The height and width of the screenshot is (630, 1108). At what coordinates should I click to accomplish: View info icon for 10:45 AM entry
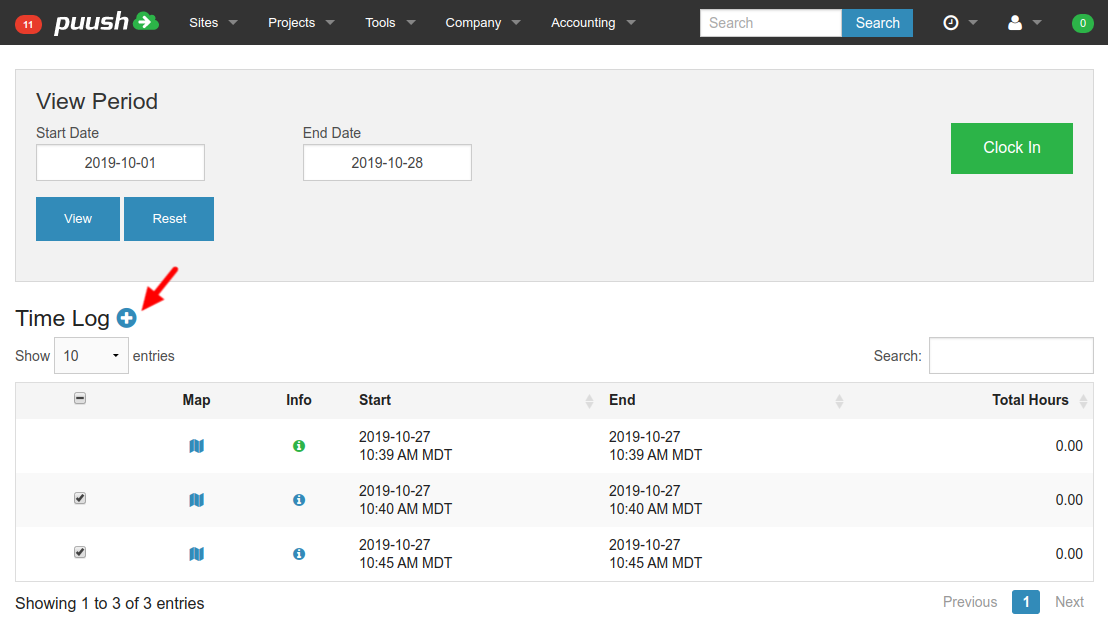click(299, 554)
